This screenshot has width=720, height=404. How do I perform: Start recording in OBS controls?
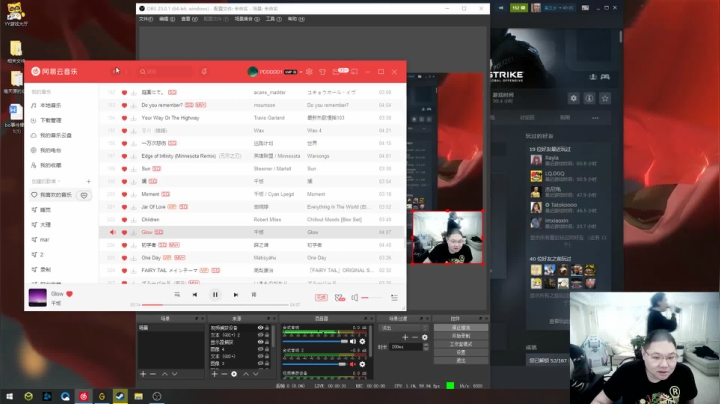coord(461,336)
